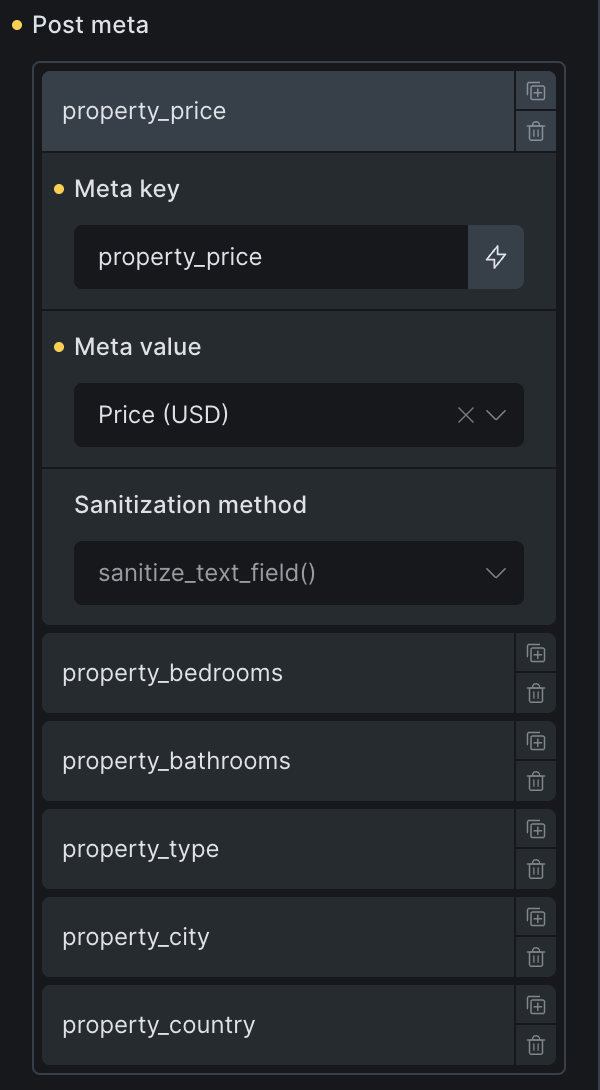The image size is (600, 1090).
Task: Expand the property_bedrooms row
Action: pyautogui.click(x=278, y=673)
